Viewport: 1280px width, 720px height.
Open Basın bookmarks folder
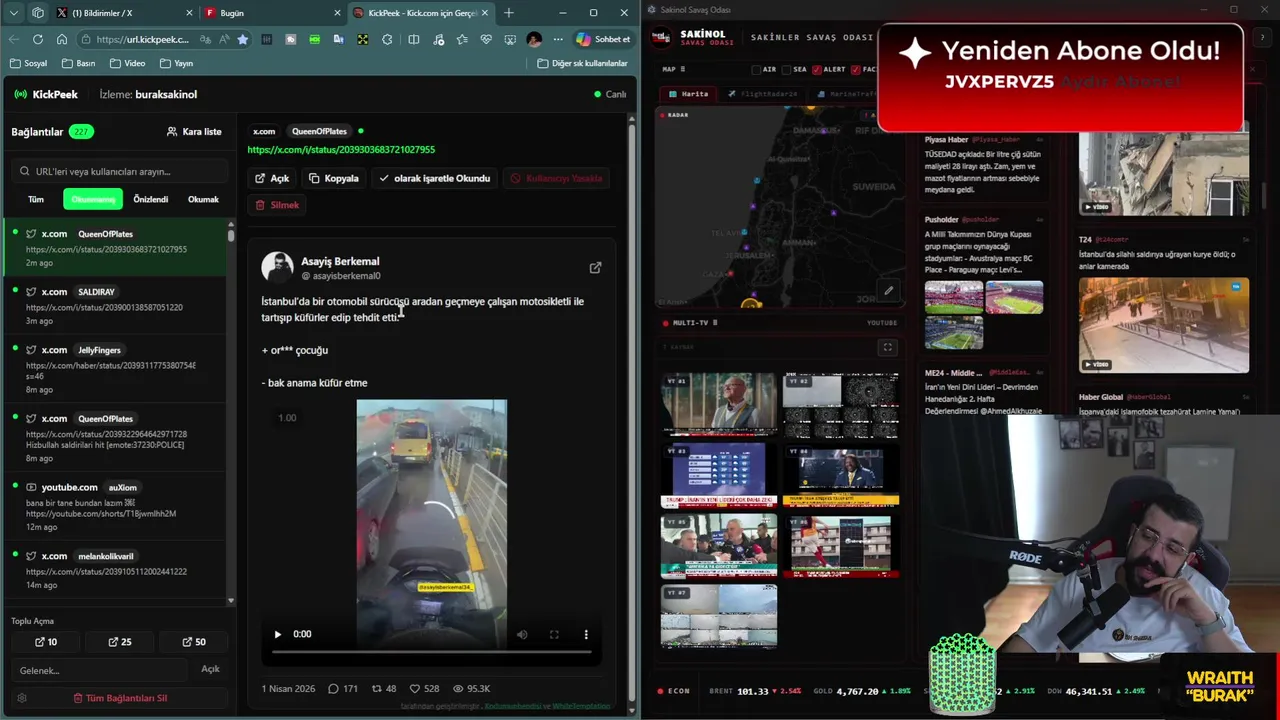tap(78, 63)
